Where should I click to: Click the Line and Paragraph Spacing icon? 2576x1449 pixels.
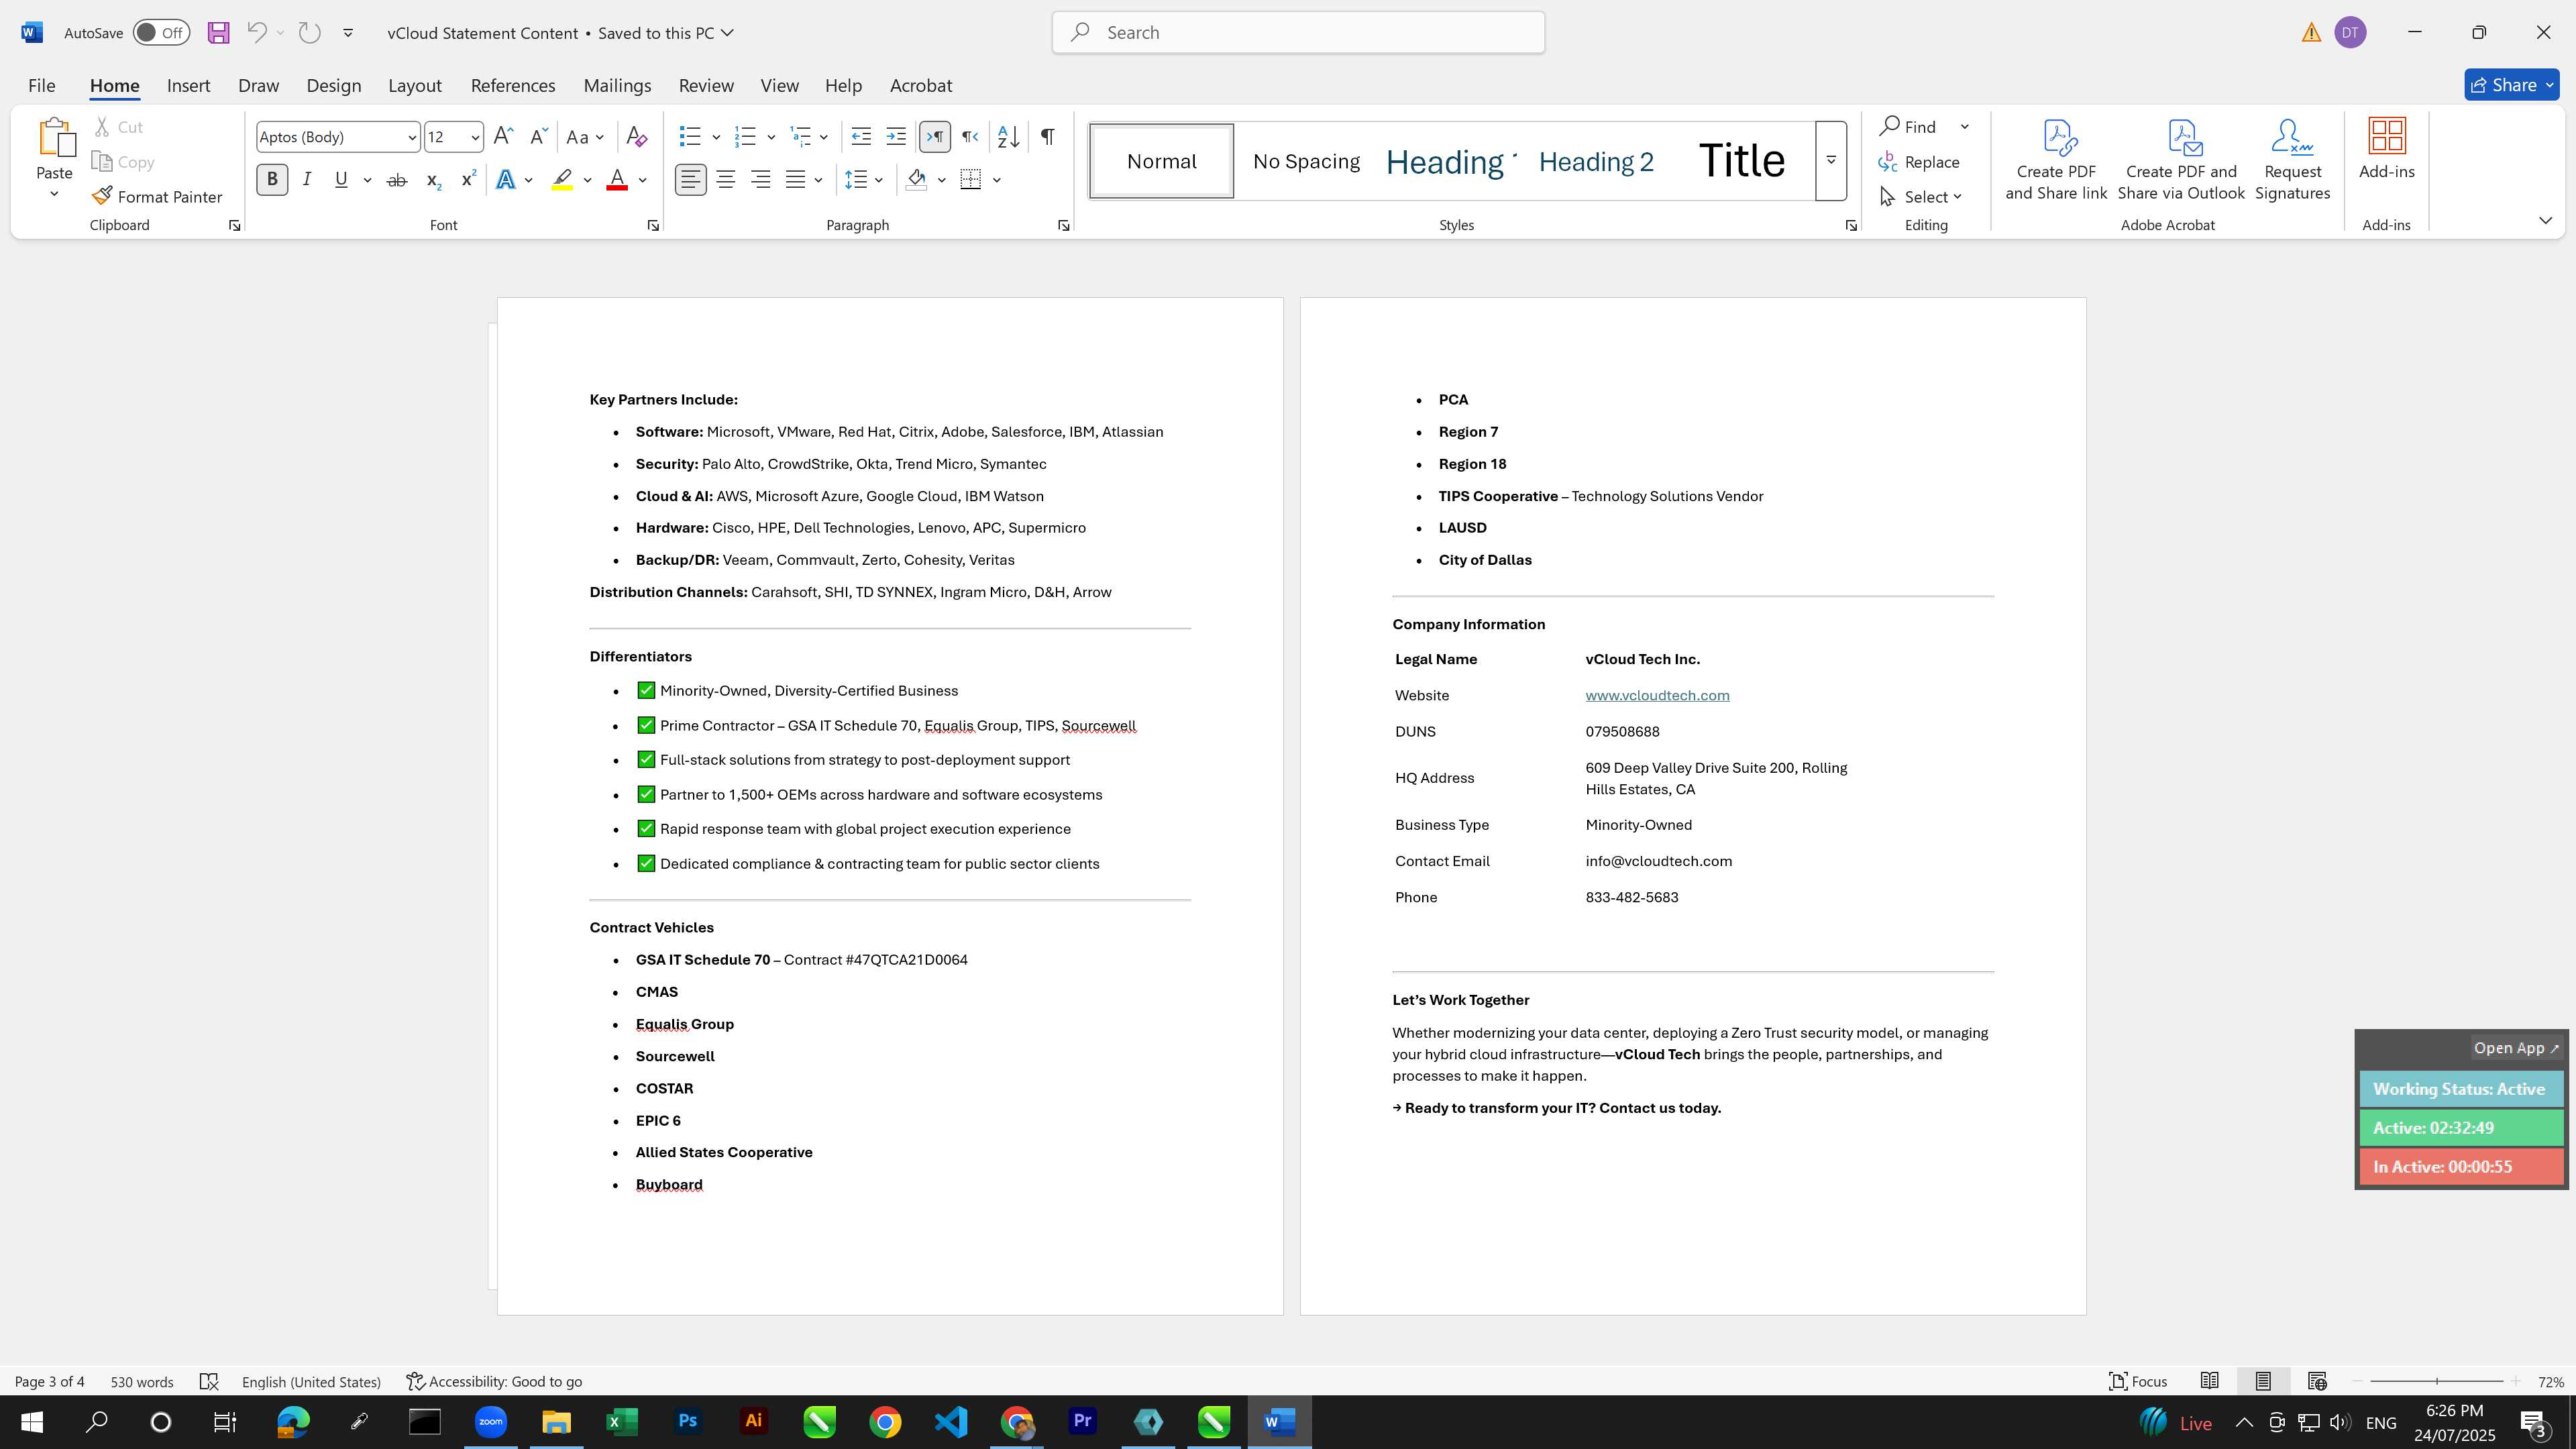pyautogui.click(x=856, y=180)
